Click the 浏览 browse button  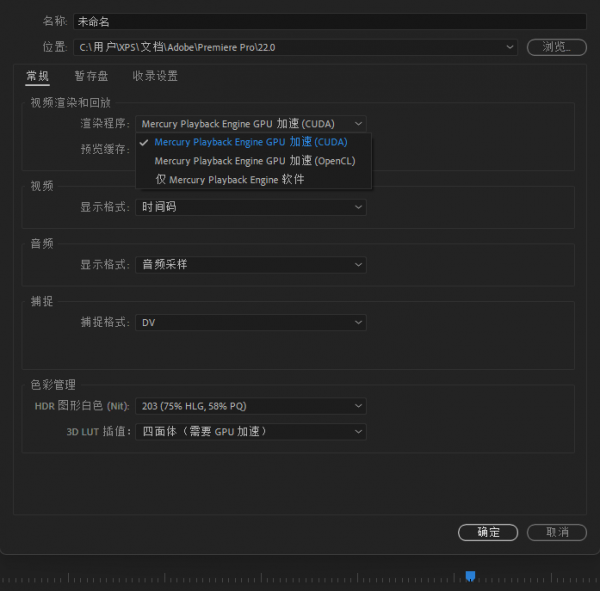click(x=557, y=47)
